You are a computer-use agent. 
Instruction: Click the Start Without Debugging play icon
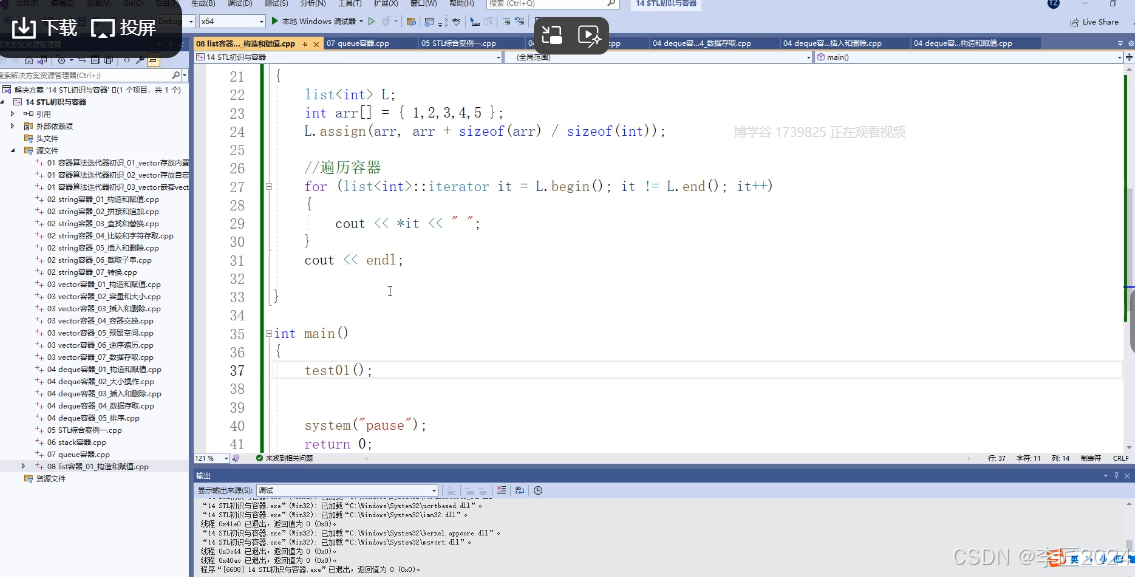coord(371,21)
